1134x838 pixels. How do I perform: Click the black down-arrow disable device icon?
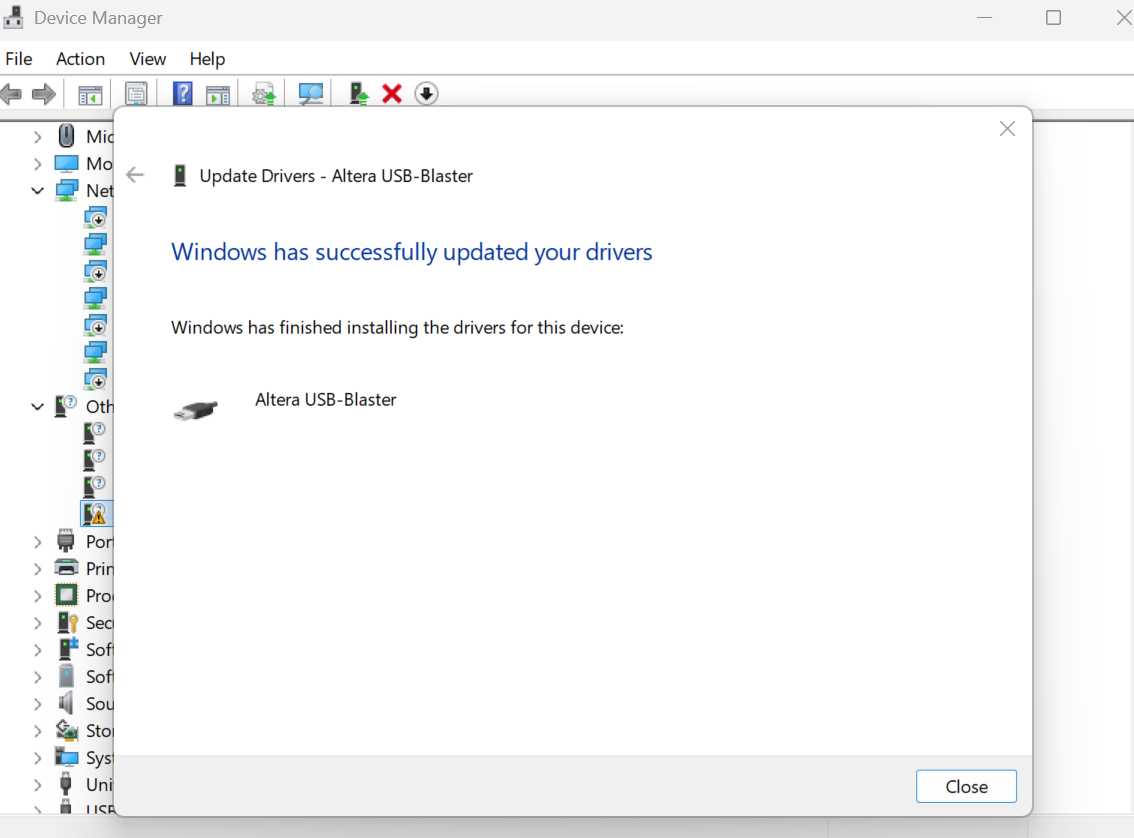[x=427, y=94]
